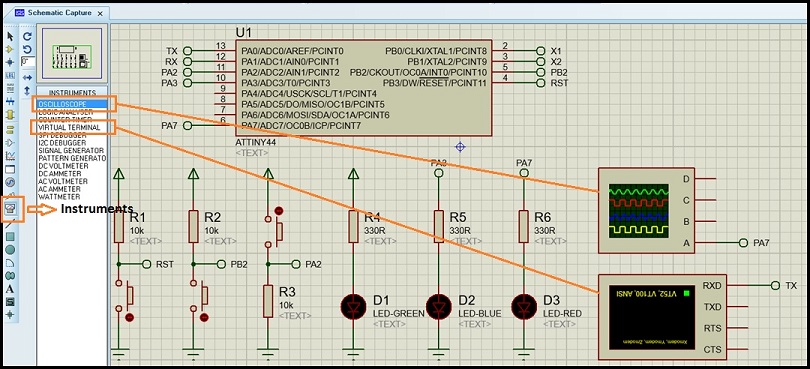Click the RX terminal on pin 12

[188, 62]
